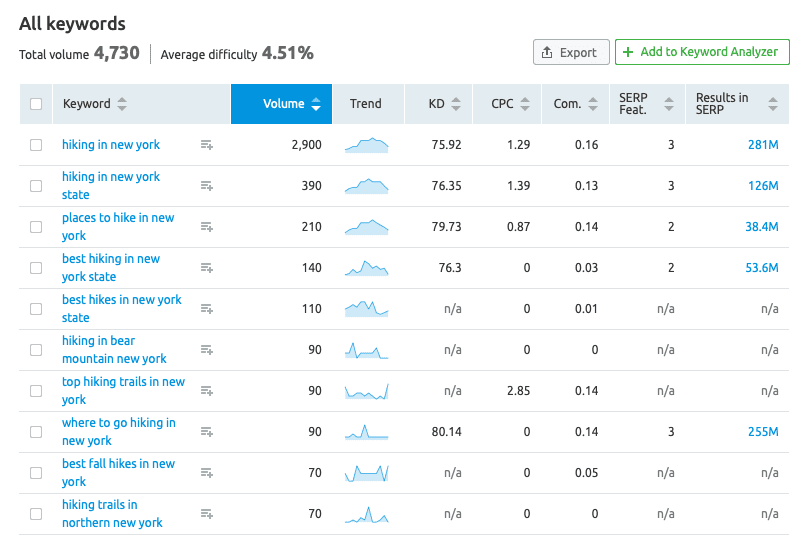Click add-to-list icon for 'places to hike in new york'
The image size is (808, 539).
(x=207, y=227)
